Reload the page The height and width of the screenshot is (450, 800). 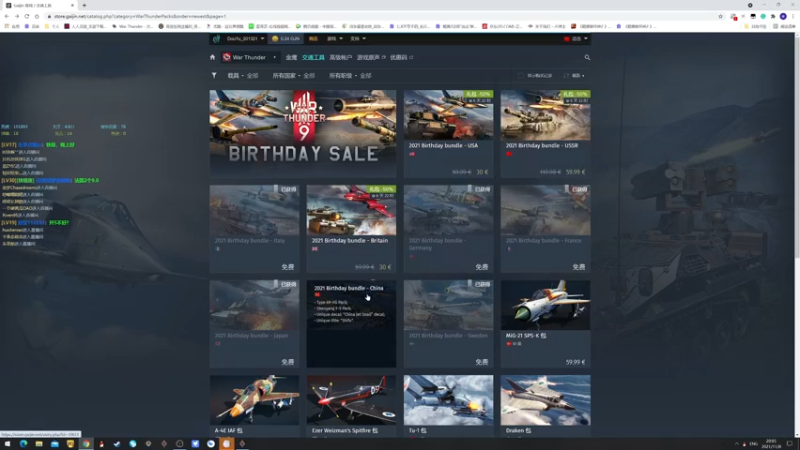pyautogui.click(x=27, y=16)
